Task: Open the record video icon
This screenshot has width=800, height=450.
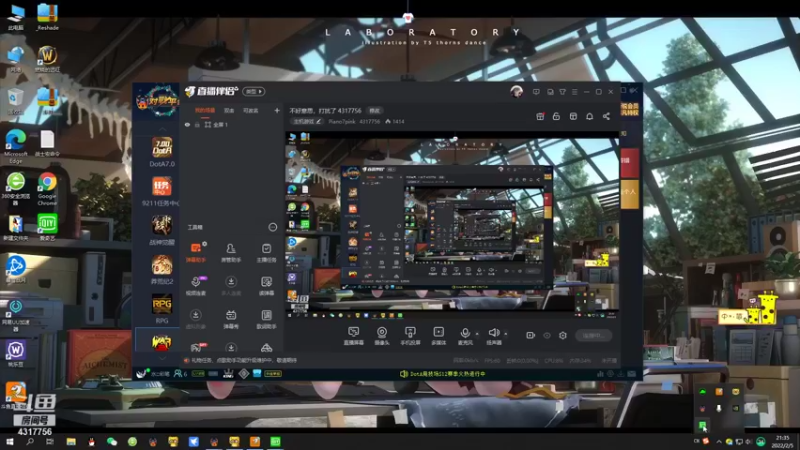Action: pyautogui.click(x=531, y=335)
